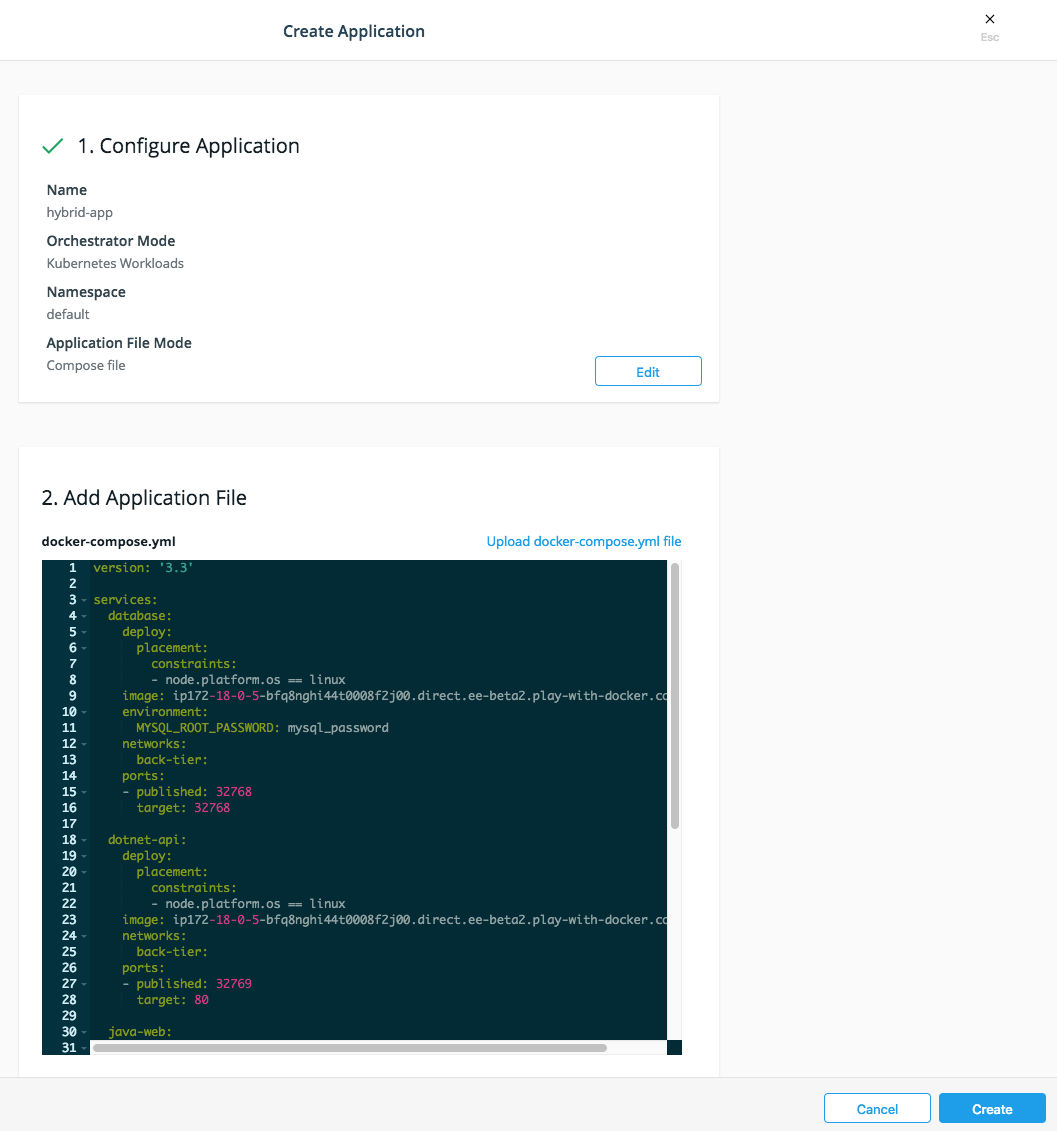Click line 8 node.platform.os constraint

pyautogui.click(x=248, y=679)
